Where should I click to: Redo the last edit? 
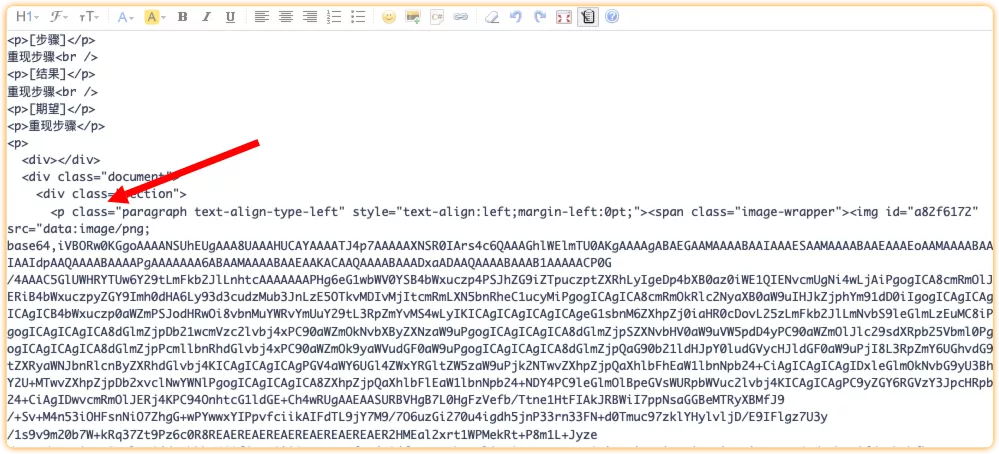pyautogui.click(x=540, y=17)
